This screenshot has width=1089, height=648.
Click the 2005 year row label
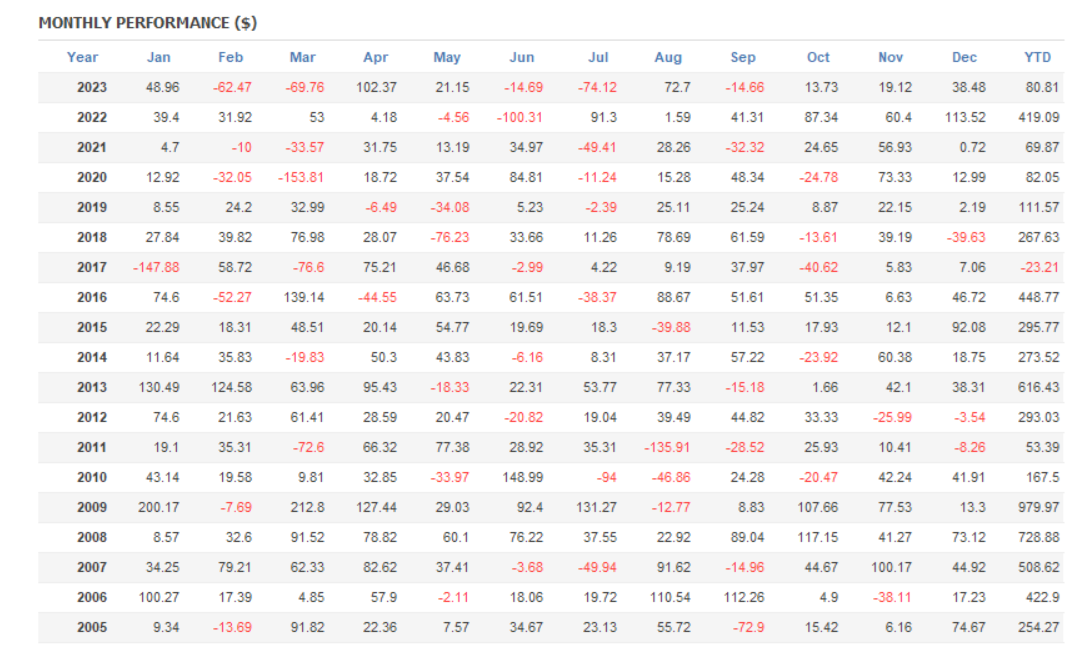pyautogui.click(x=92, y=627)
